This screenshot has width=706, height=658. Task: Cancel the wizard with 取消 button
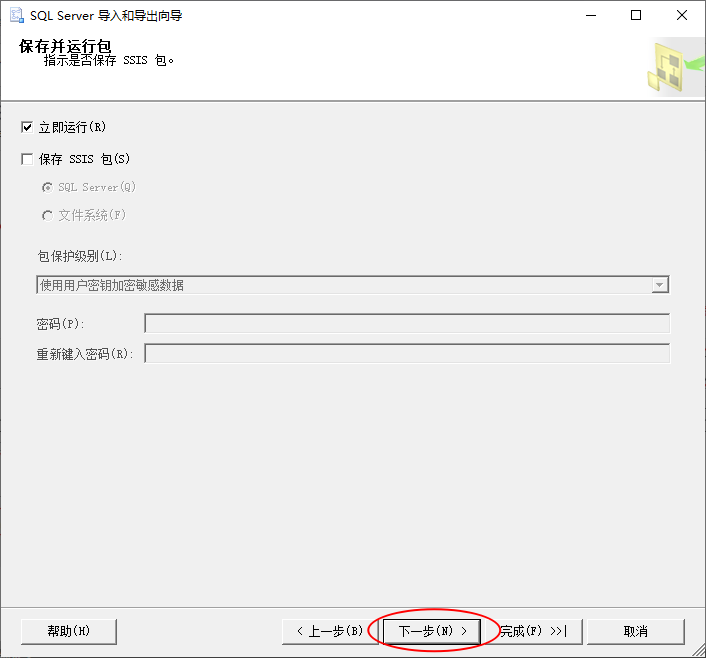636,631
